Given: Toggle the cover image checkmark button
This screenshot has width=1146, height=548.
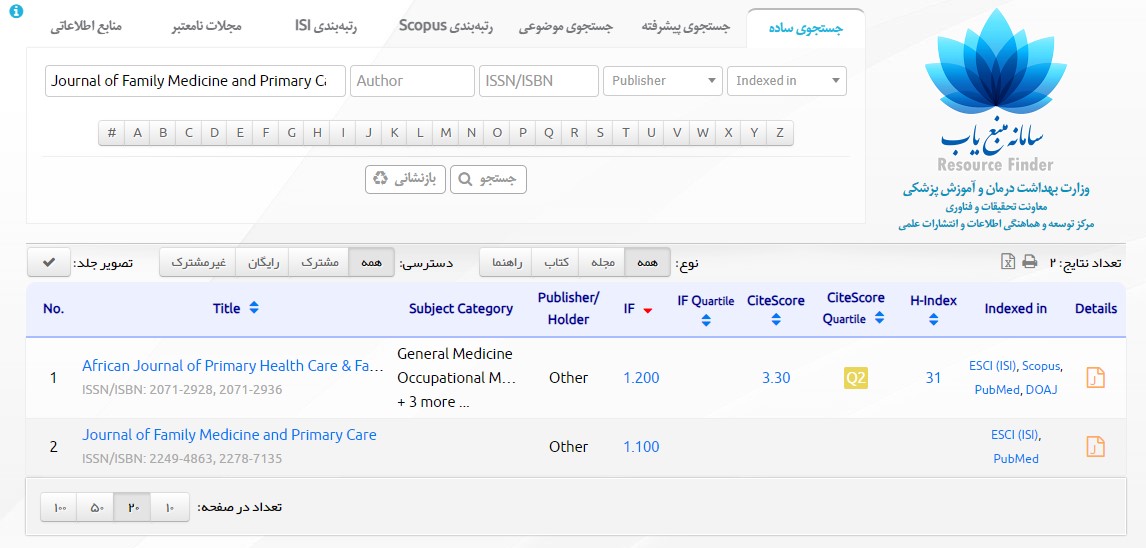Looking at the screenshot, I should pos(48,262).
